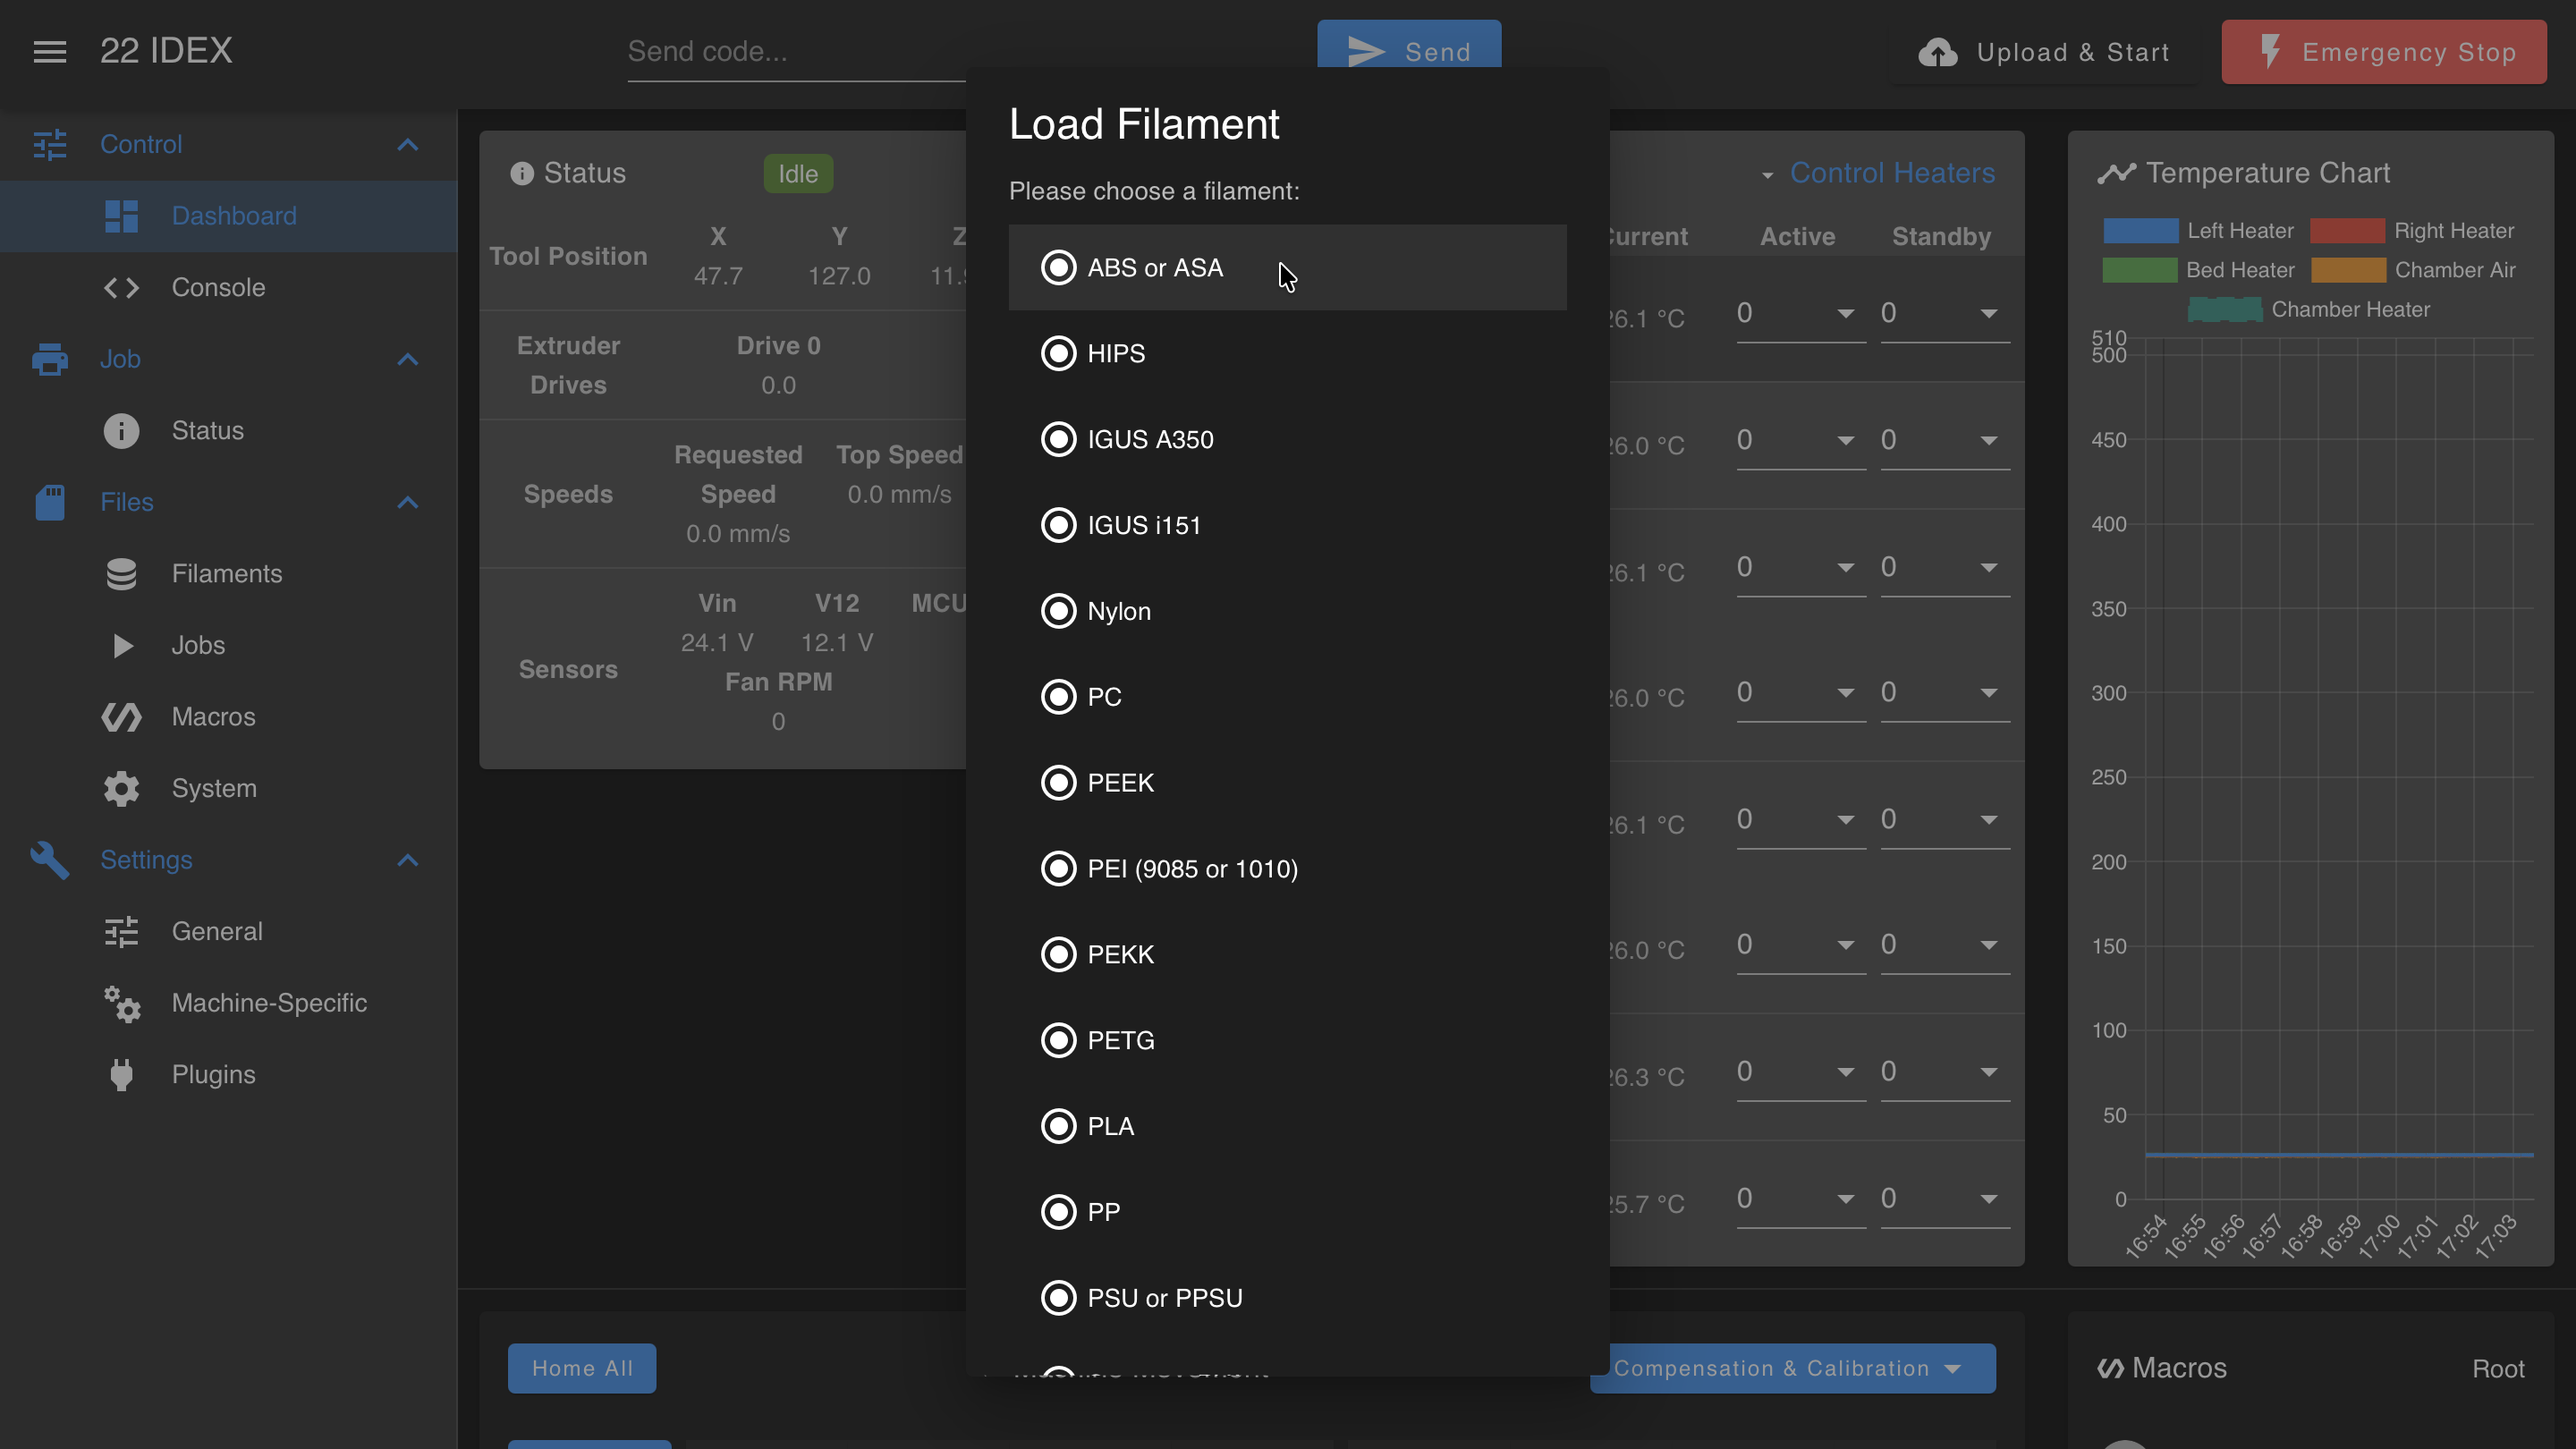Open the Filaments files page
This screenshot has width=2576, height=1449.
click(229, 574)
